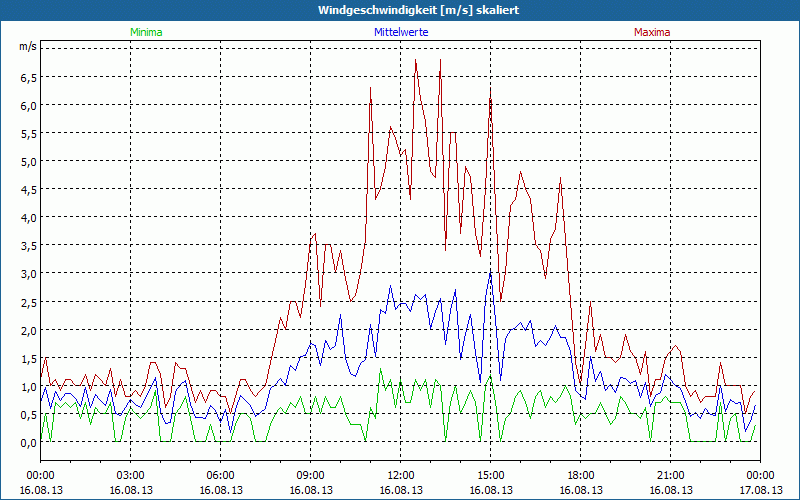Click the 17.08.13 date label
The width and height of the screenshot is (800, 500).
pyautogui.click(x=760, y=490)
